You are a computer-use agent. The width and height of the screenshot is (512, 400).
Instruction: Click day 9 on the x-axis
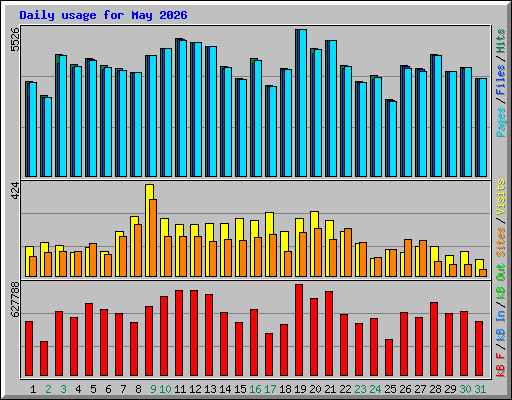153,389
